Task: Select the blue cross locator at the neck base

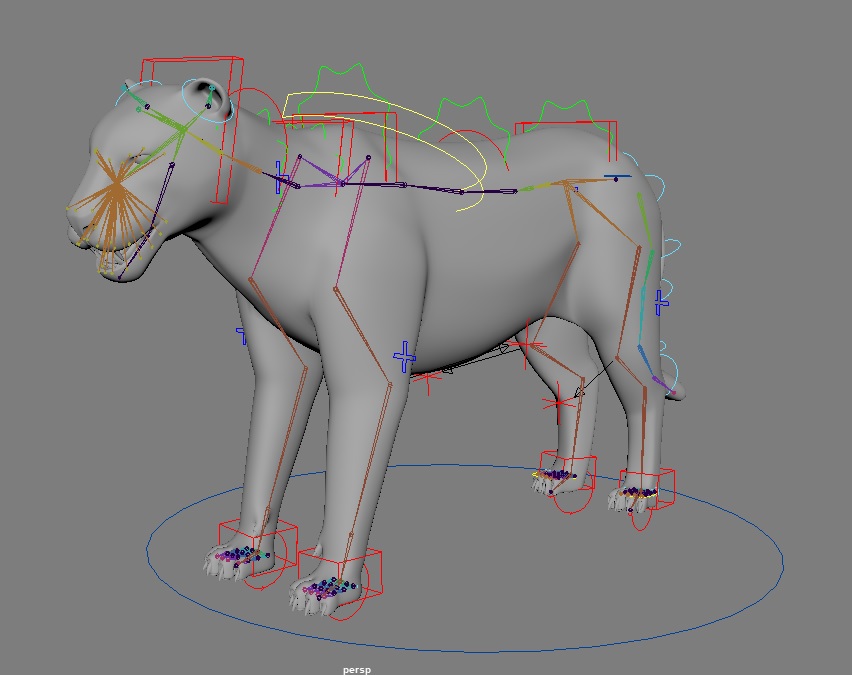Action: pos(280,177)
